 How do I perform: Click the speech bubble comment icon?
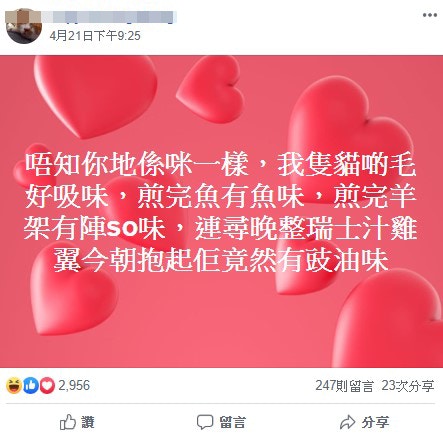(205, 422)
